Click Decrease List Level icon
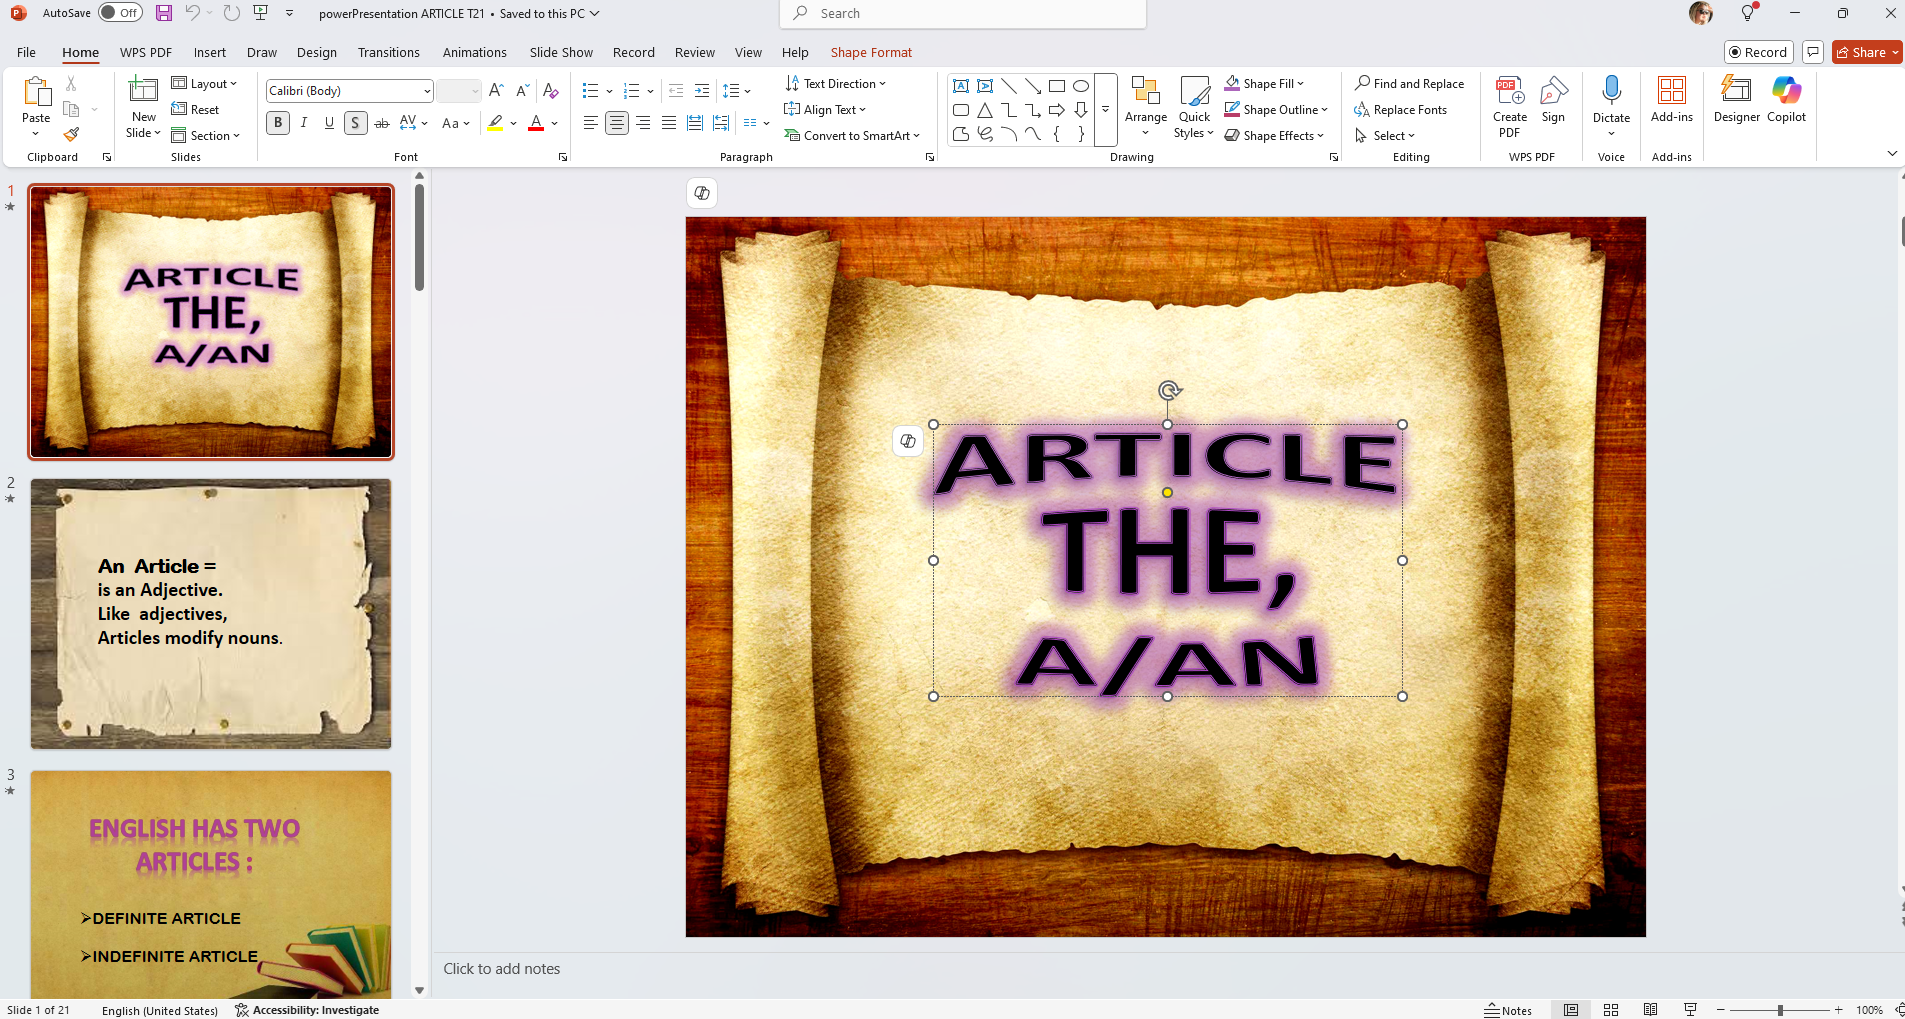Image resolution: width=1905 pixels, height=1019 pixels. click(676, 91)
